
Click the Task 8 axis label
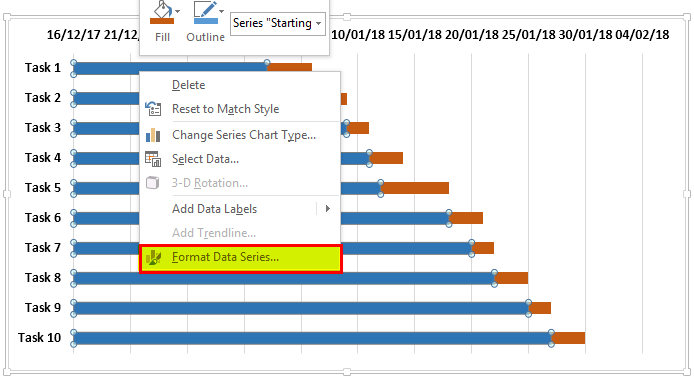point(42,278)
